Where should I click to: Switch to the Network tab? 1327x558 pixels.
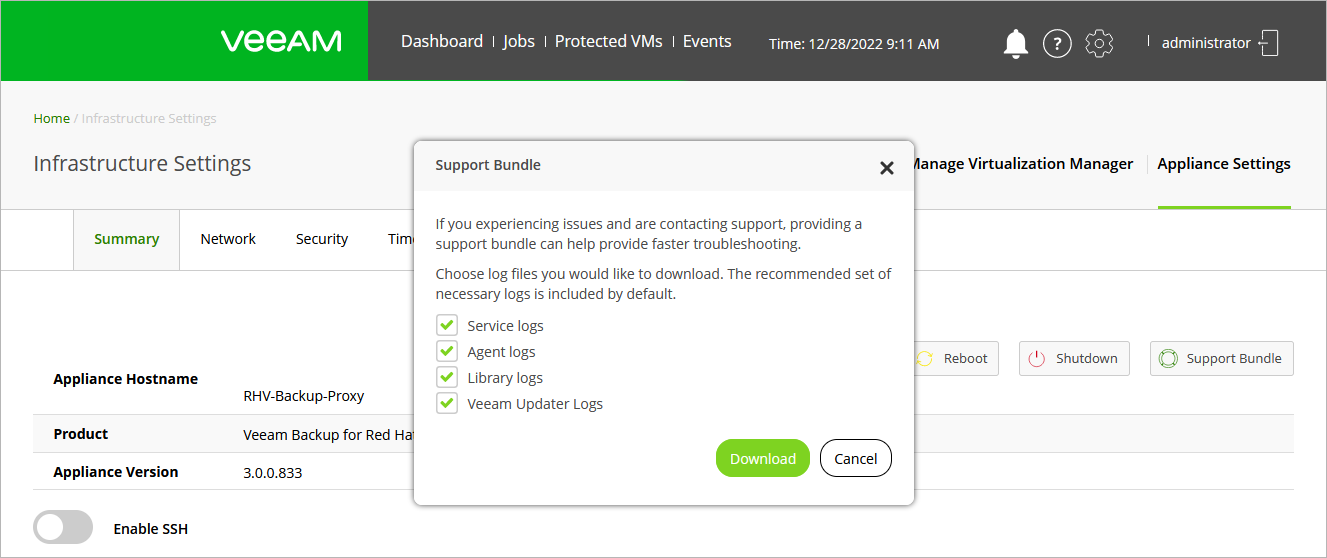(x=228, y=239)
